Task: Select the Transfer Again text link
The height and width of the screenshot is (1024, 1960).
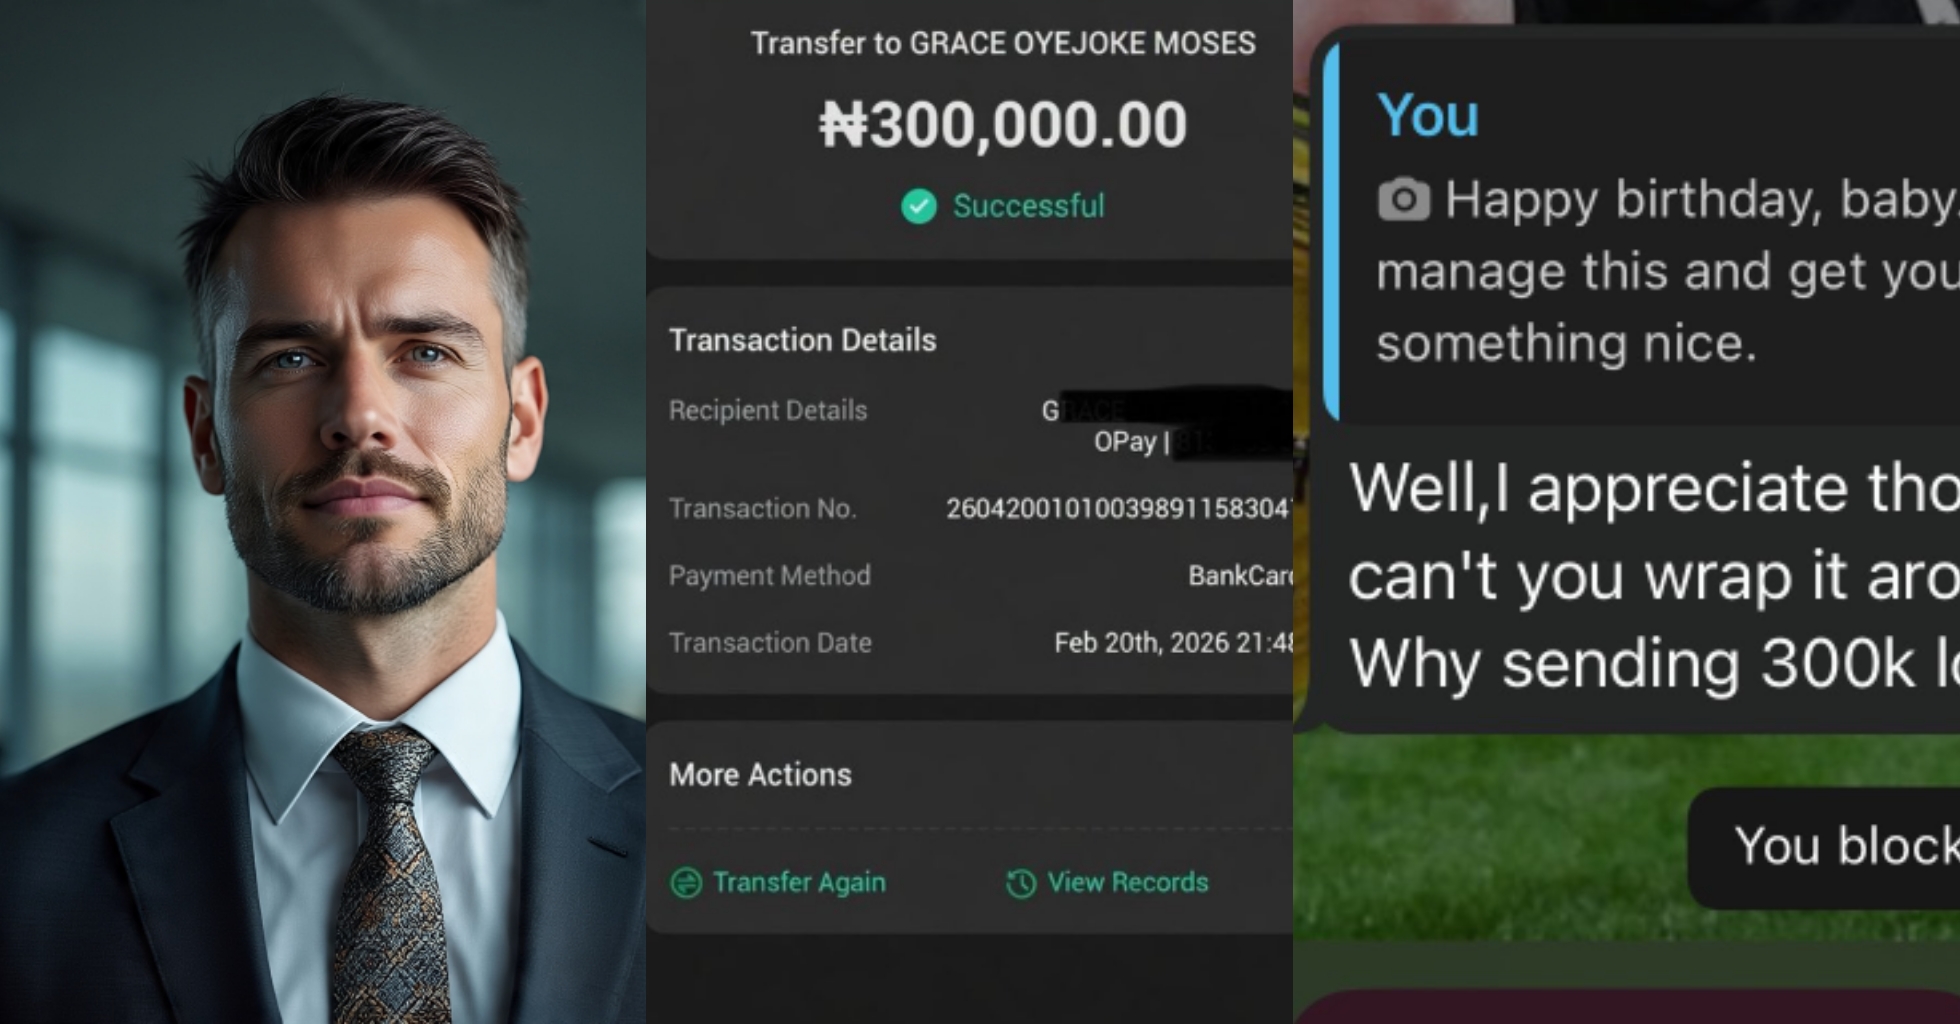Action: pos(799,882)
